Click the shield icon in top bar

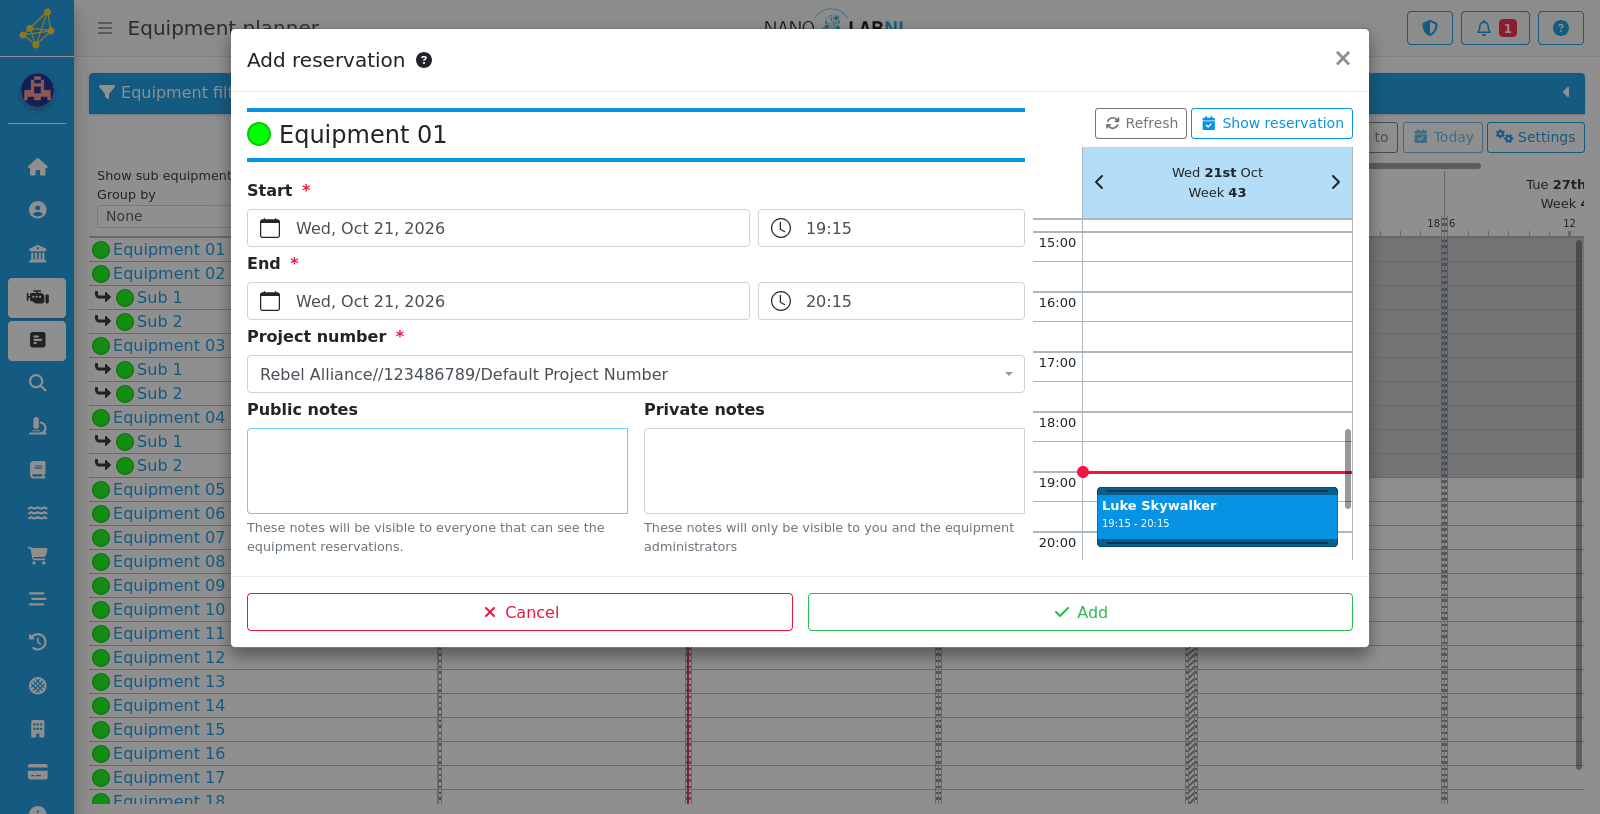point(1429,28)
